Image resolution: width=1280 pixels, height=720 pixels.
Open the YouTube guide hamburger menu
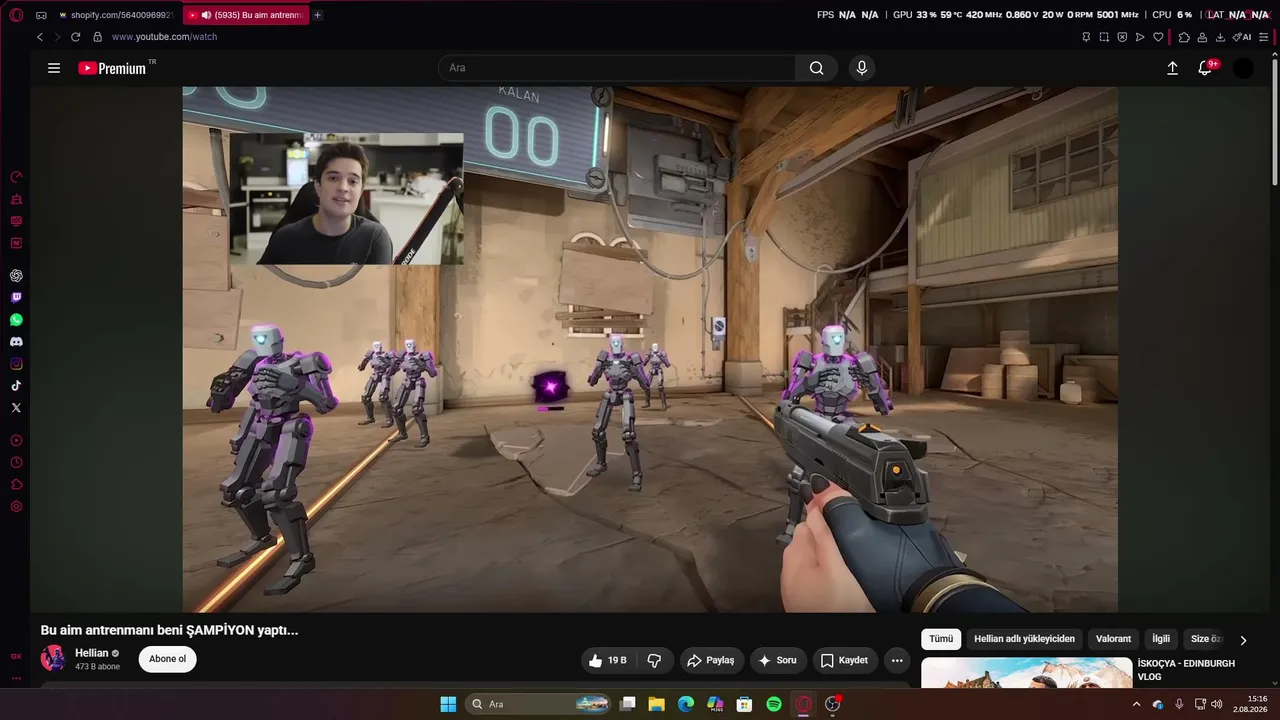[54, 68]
